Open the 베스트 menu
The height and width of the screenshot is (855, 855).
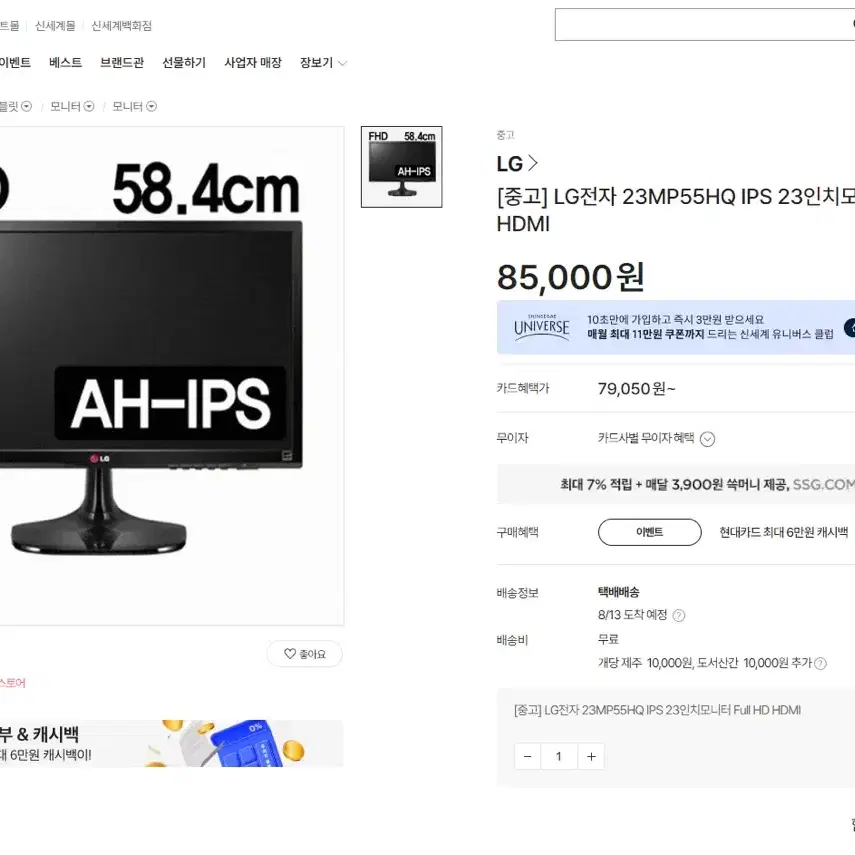point(65,63)
